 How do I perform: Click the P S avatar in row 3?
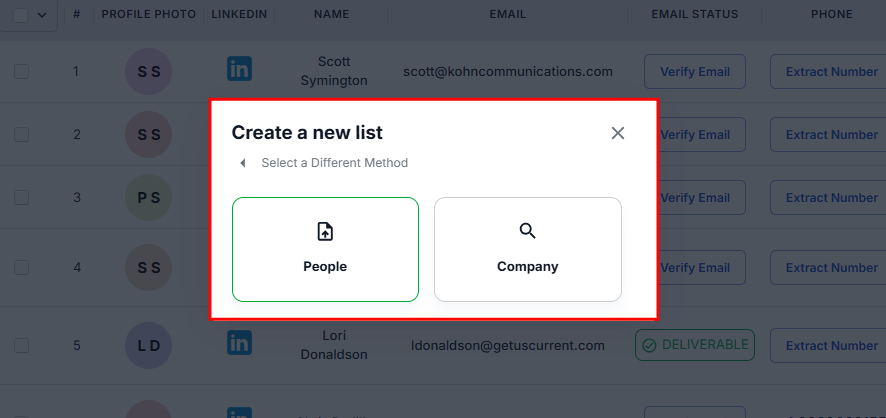point(149,198)
